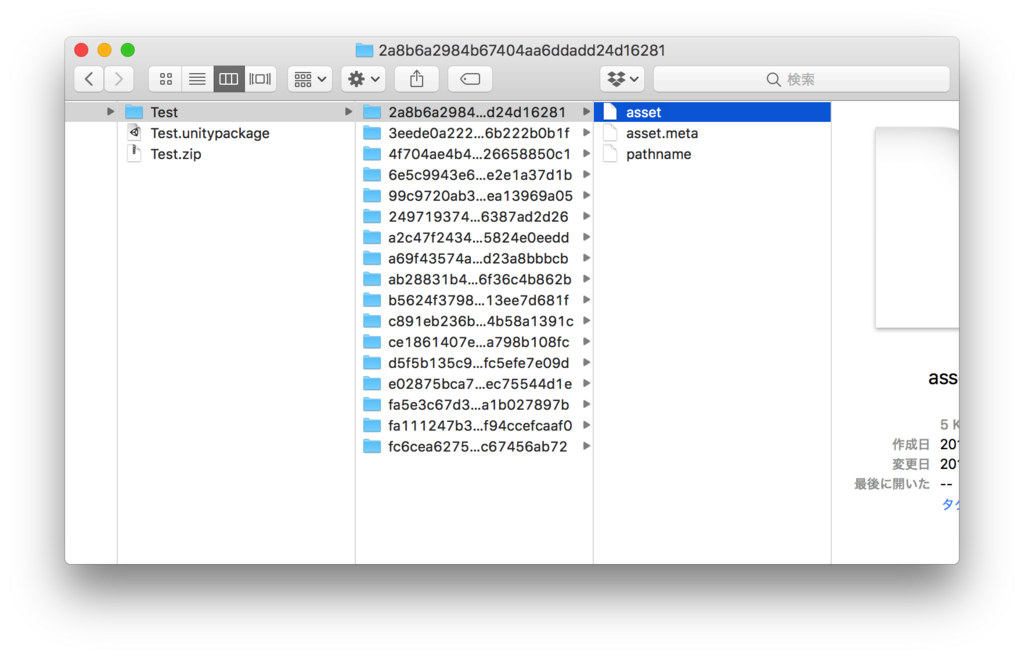Click the green zoom window button

tap(128, 50)
